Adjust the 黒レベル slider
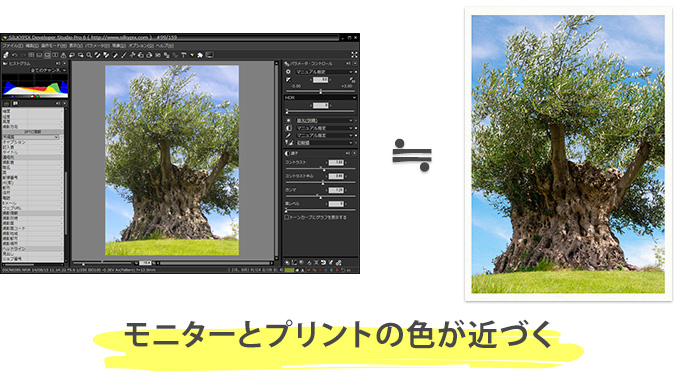 click(320, 210)
